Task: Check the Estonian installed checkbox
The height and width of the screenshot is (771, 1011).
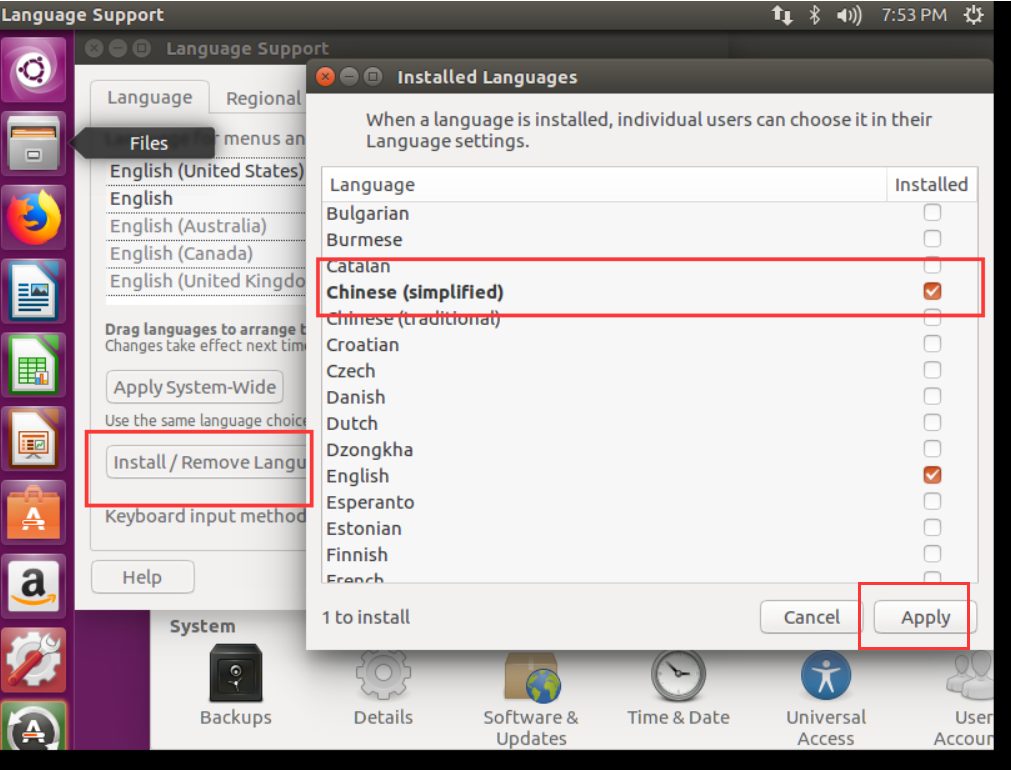Action: 932,527
